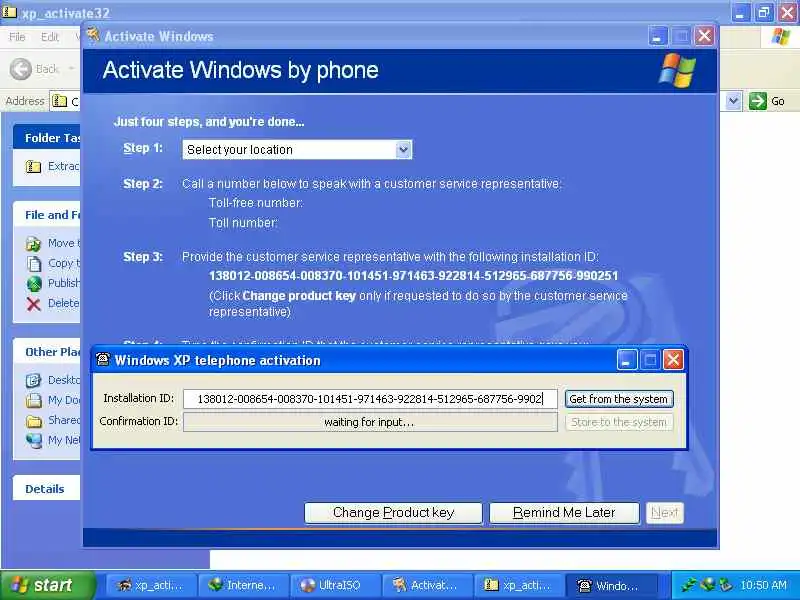Minimize the xp_activate32 explorer window
Screen dimensions: 800x600
click(740, 12)
